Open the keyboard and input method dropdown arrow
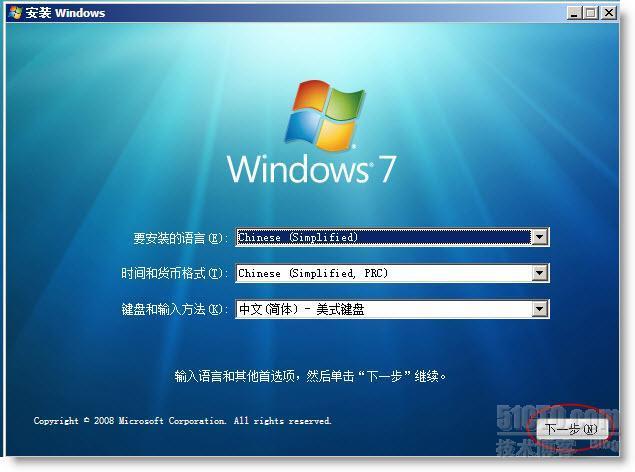This screenshot has width=635, height=472. (x=539, y=310)
